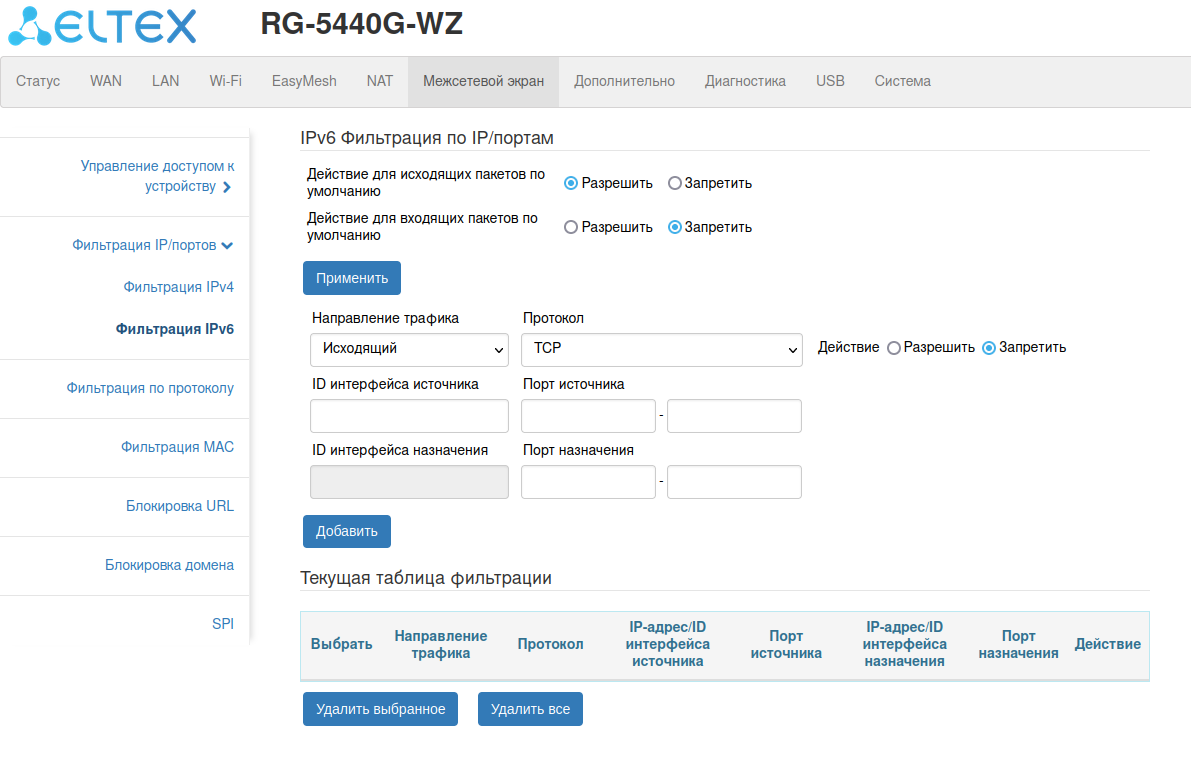This screenshot has height=757, width=1191.
Task: Expand the Управление доступом к устройству chevron
Action: (227, 187)
